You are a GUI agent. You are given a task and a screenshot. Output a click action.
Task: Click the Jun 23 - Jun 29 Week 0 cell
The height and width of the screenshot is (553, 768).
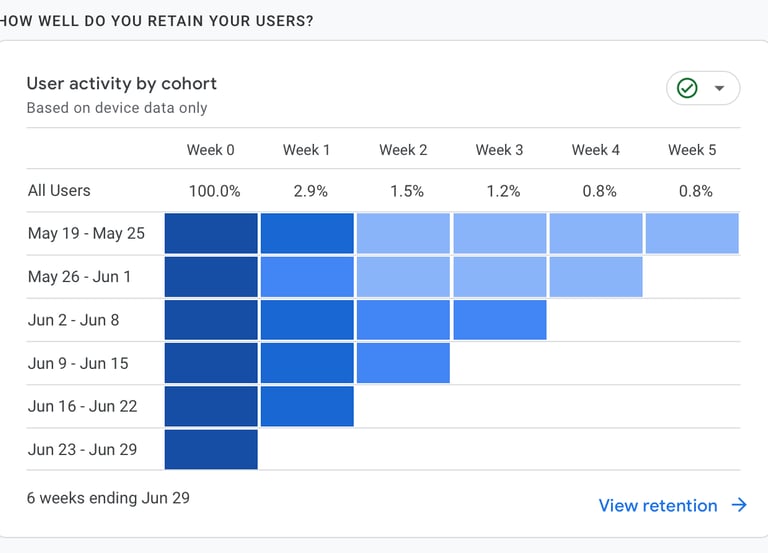click(x=211, y=449)
